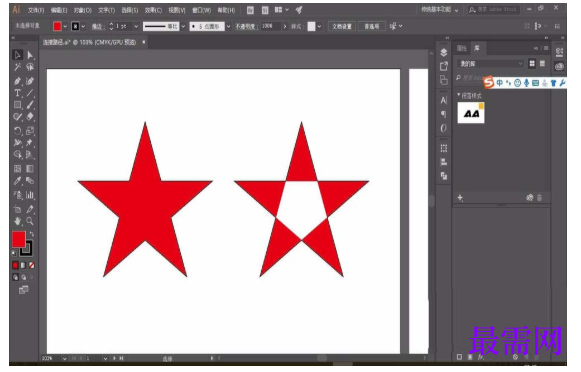This screenshot has width=581, height=372.
Task: Select the Type tool
Action: [17, 93]
